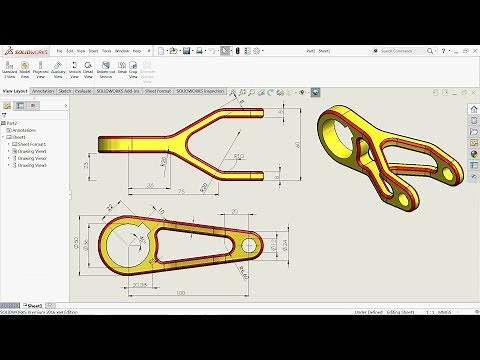Open the Tools menu
The image size is (480, 360).
coord(107,51)
